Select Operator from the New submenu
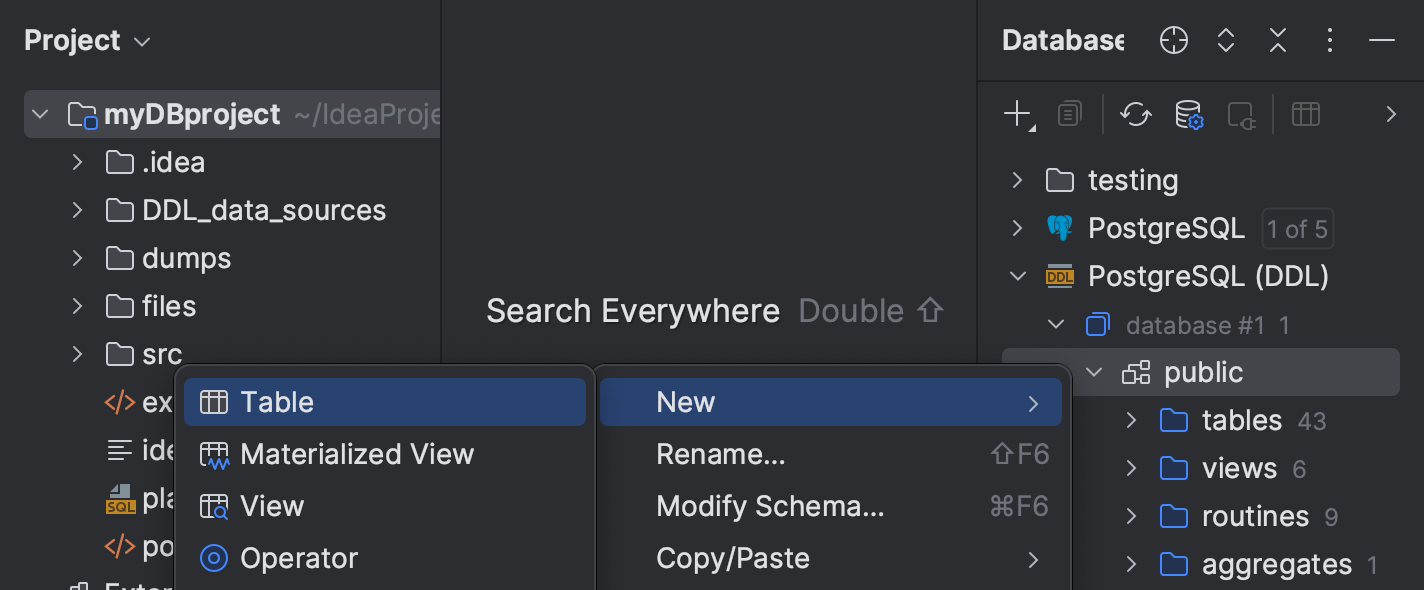The height and width of the screenshot is (590, 1424). tap(300, 558)
